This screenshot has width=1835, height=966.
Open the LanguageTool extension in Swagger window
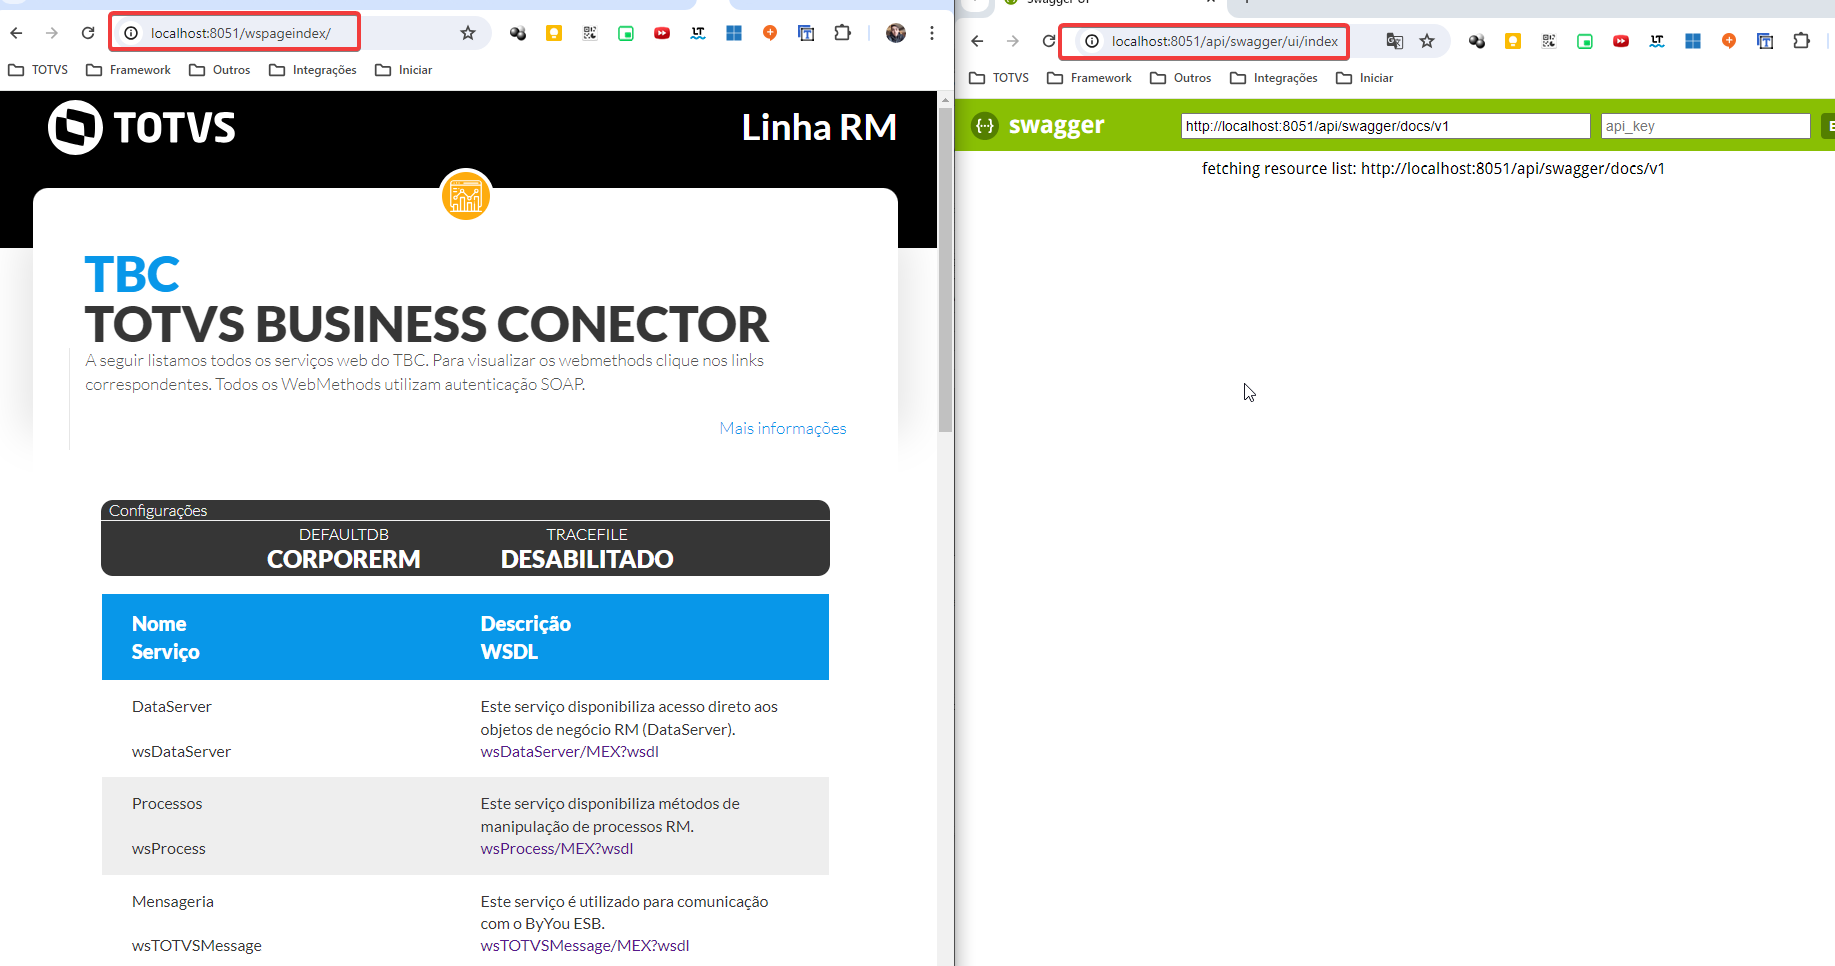(x=1657, y=41)
